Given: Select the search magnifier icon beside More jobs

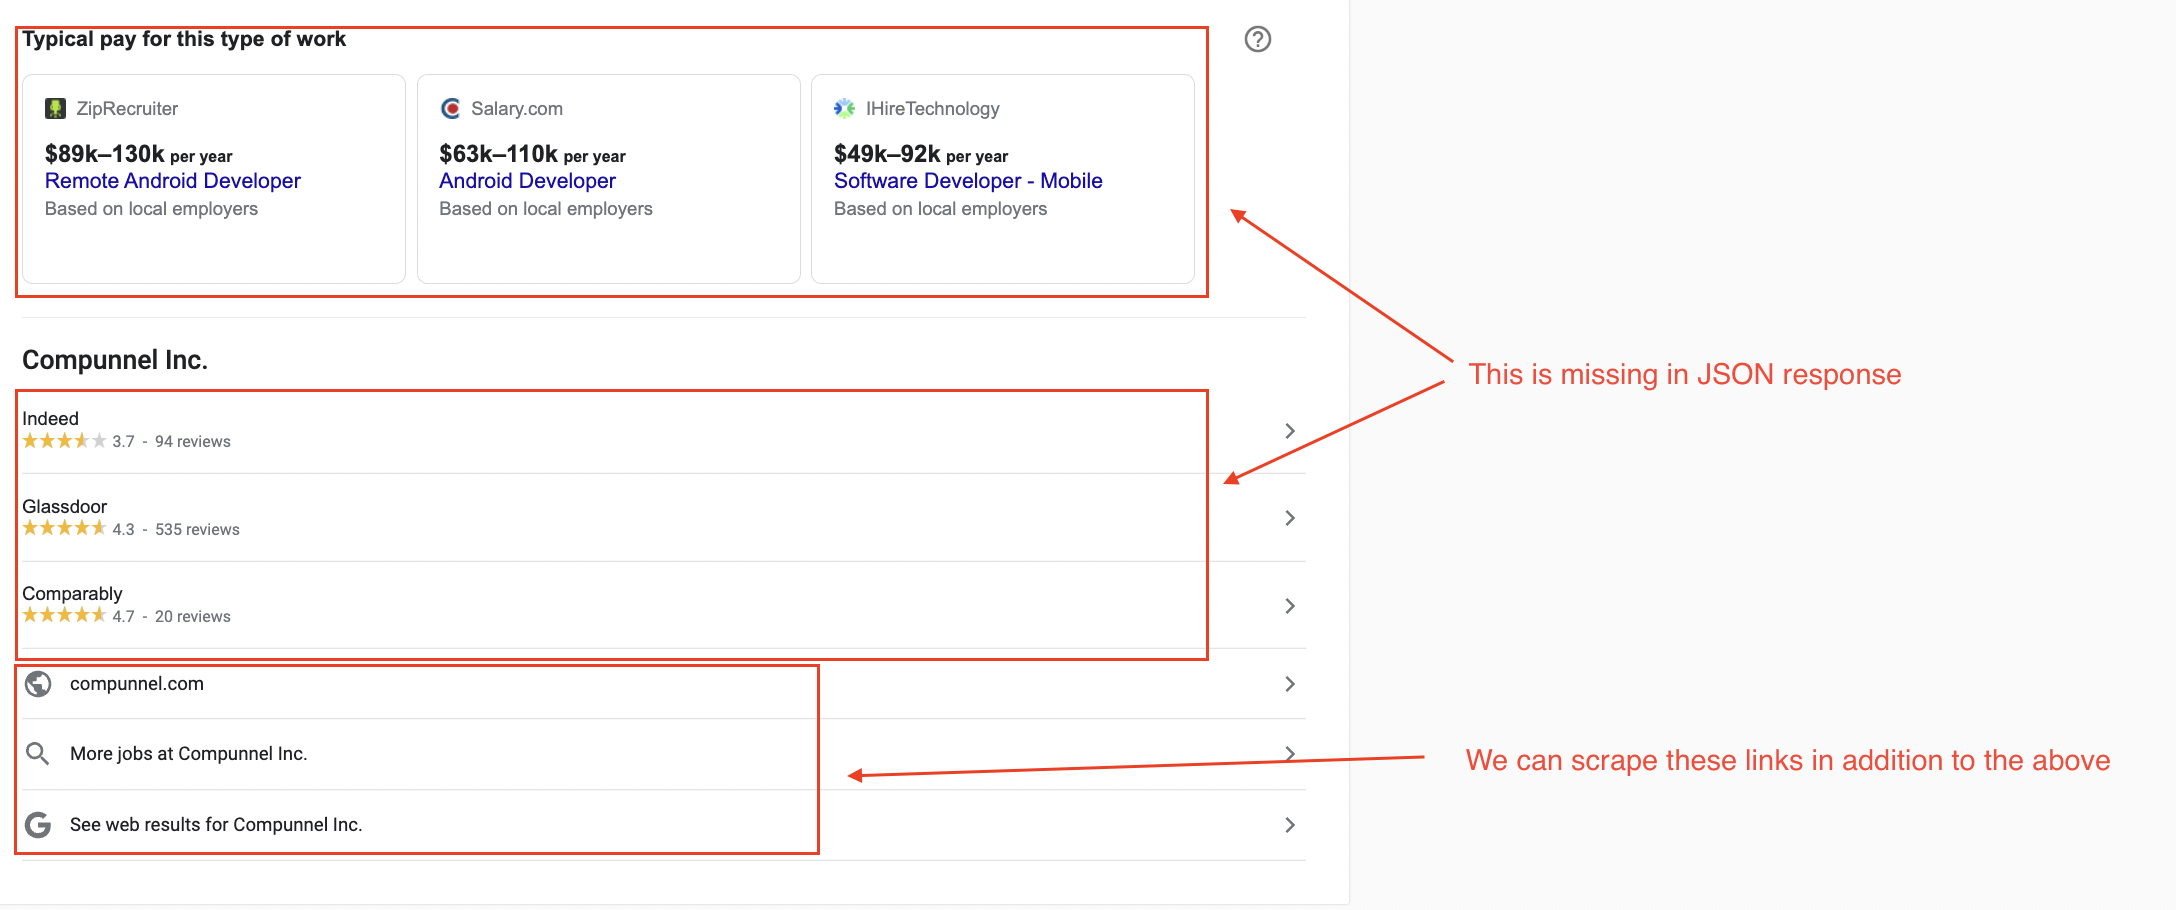Looking at the screenshot, I should (x=38, y=753).
